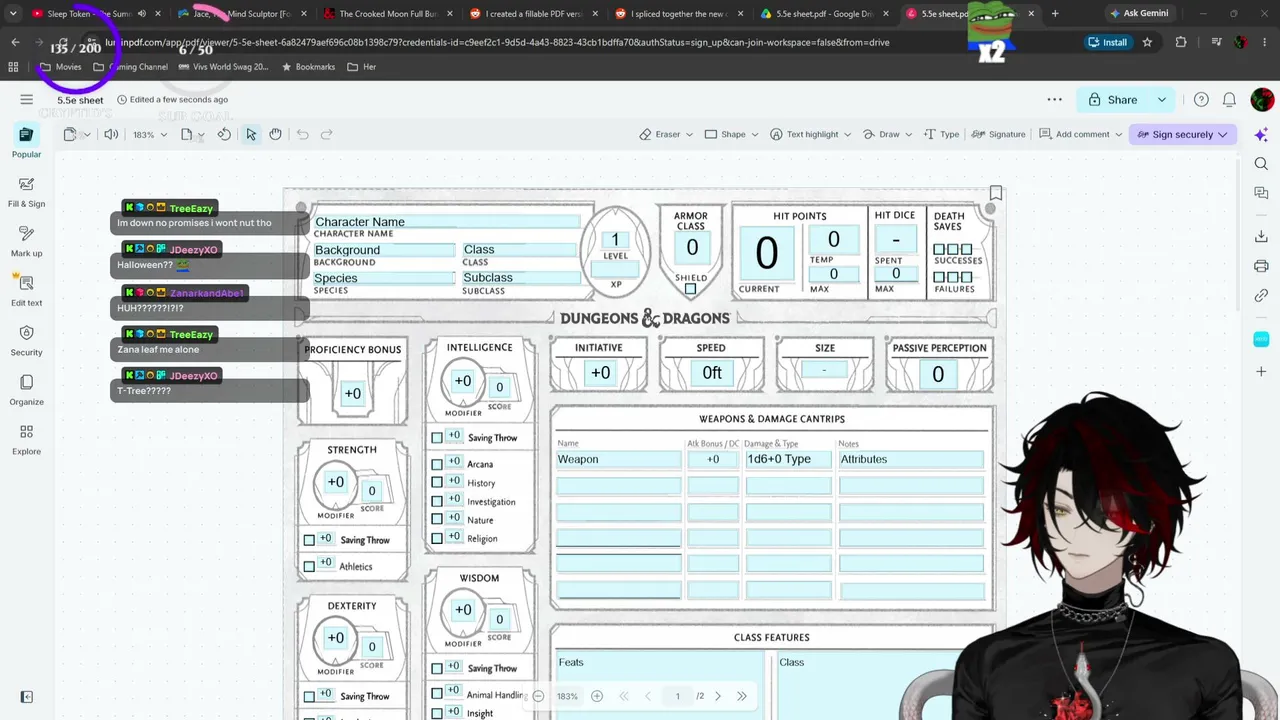This screenshot has width=1280, height=720.
Task: Go to the next page arrow
Action: [718, 696]
